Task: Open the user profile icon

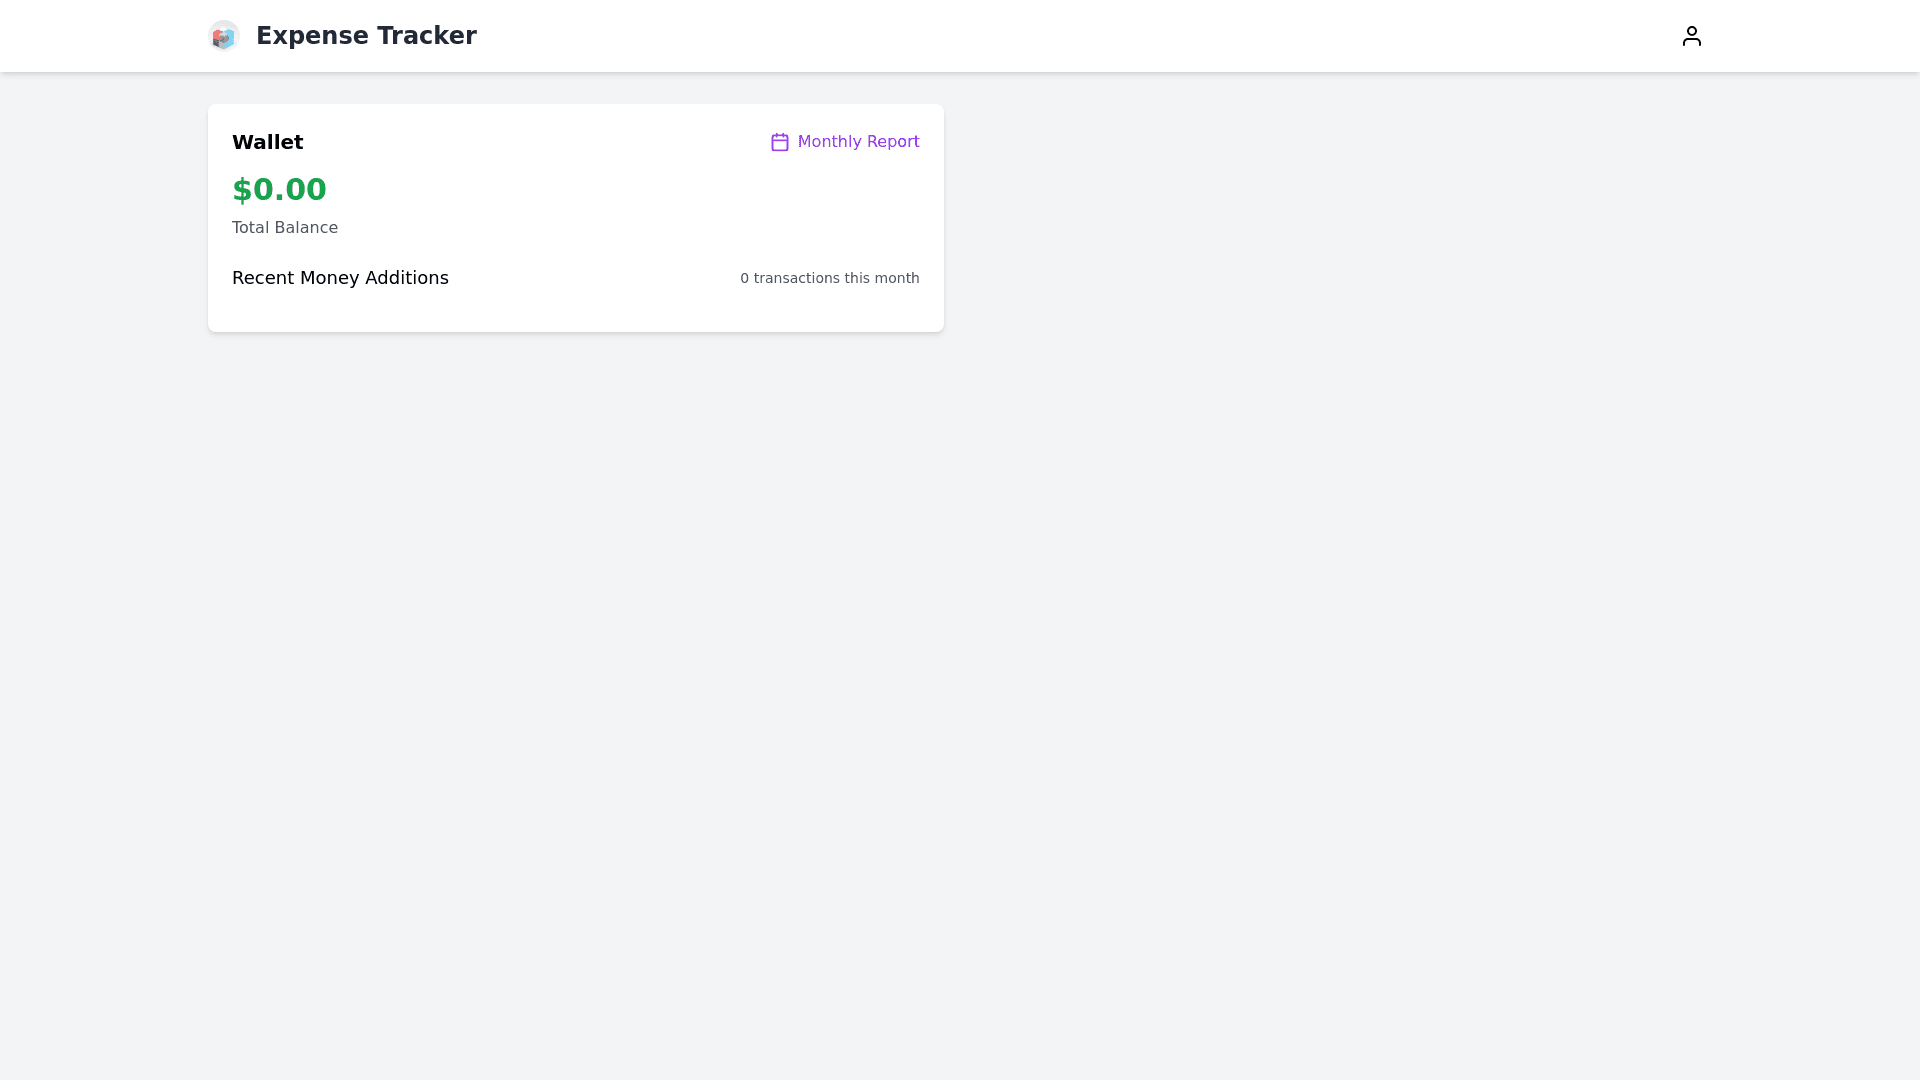Action: [1691, 36]
